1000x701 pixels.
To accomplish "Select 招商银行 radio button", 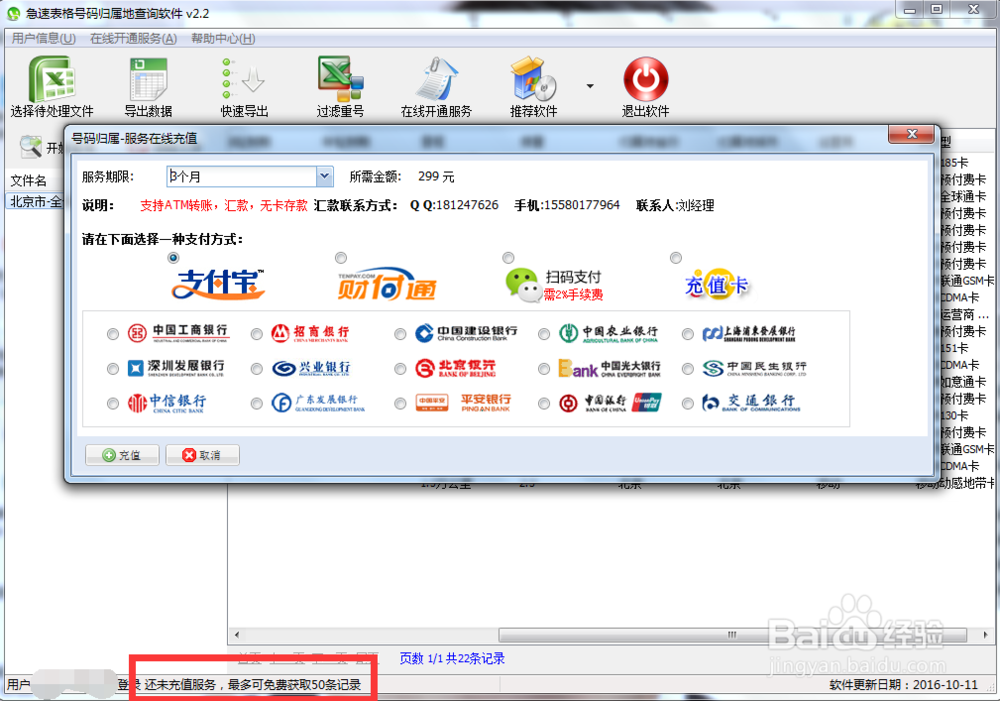I will [x=256, y=334].
